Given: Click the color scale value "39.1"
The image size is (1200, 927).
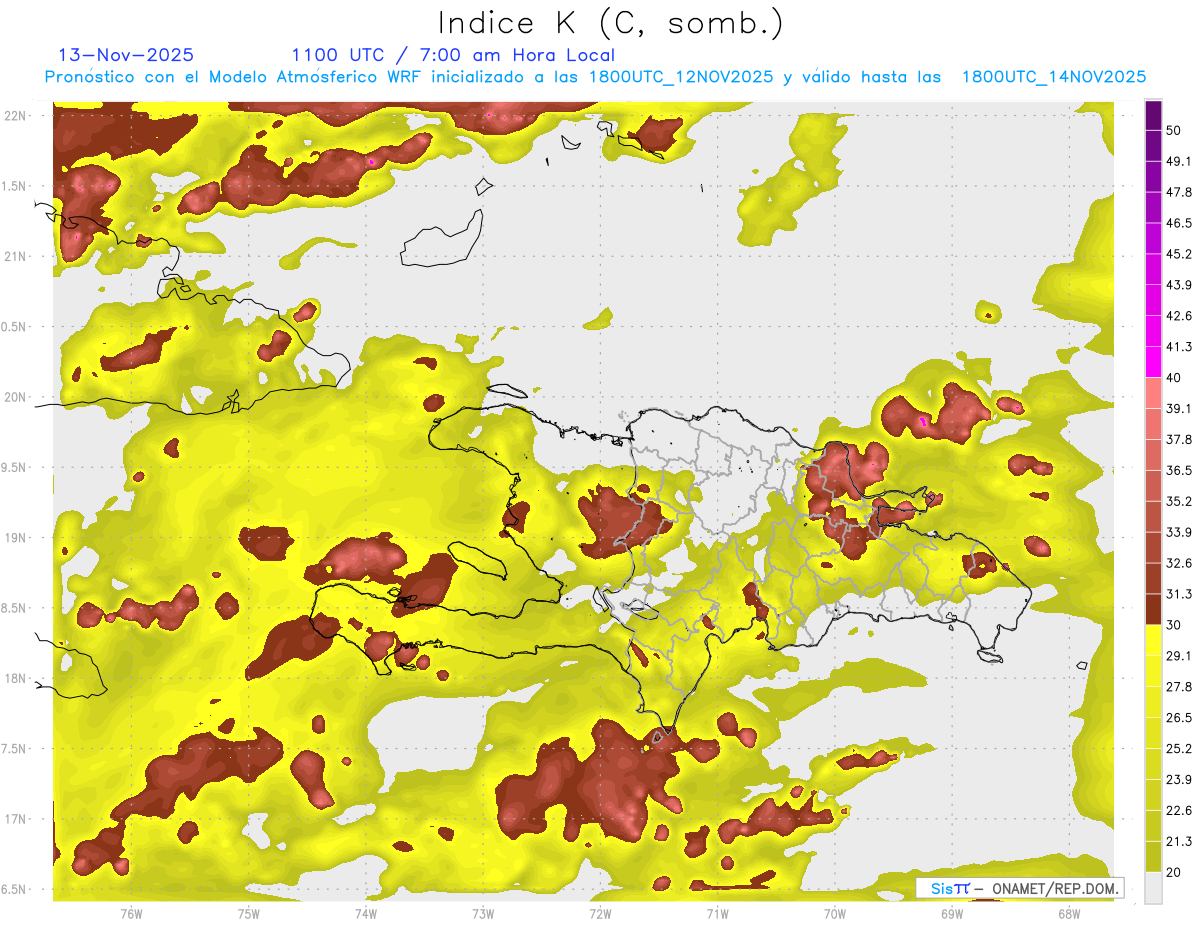Looking at the screenshot, I should [1178, 408].
